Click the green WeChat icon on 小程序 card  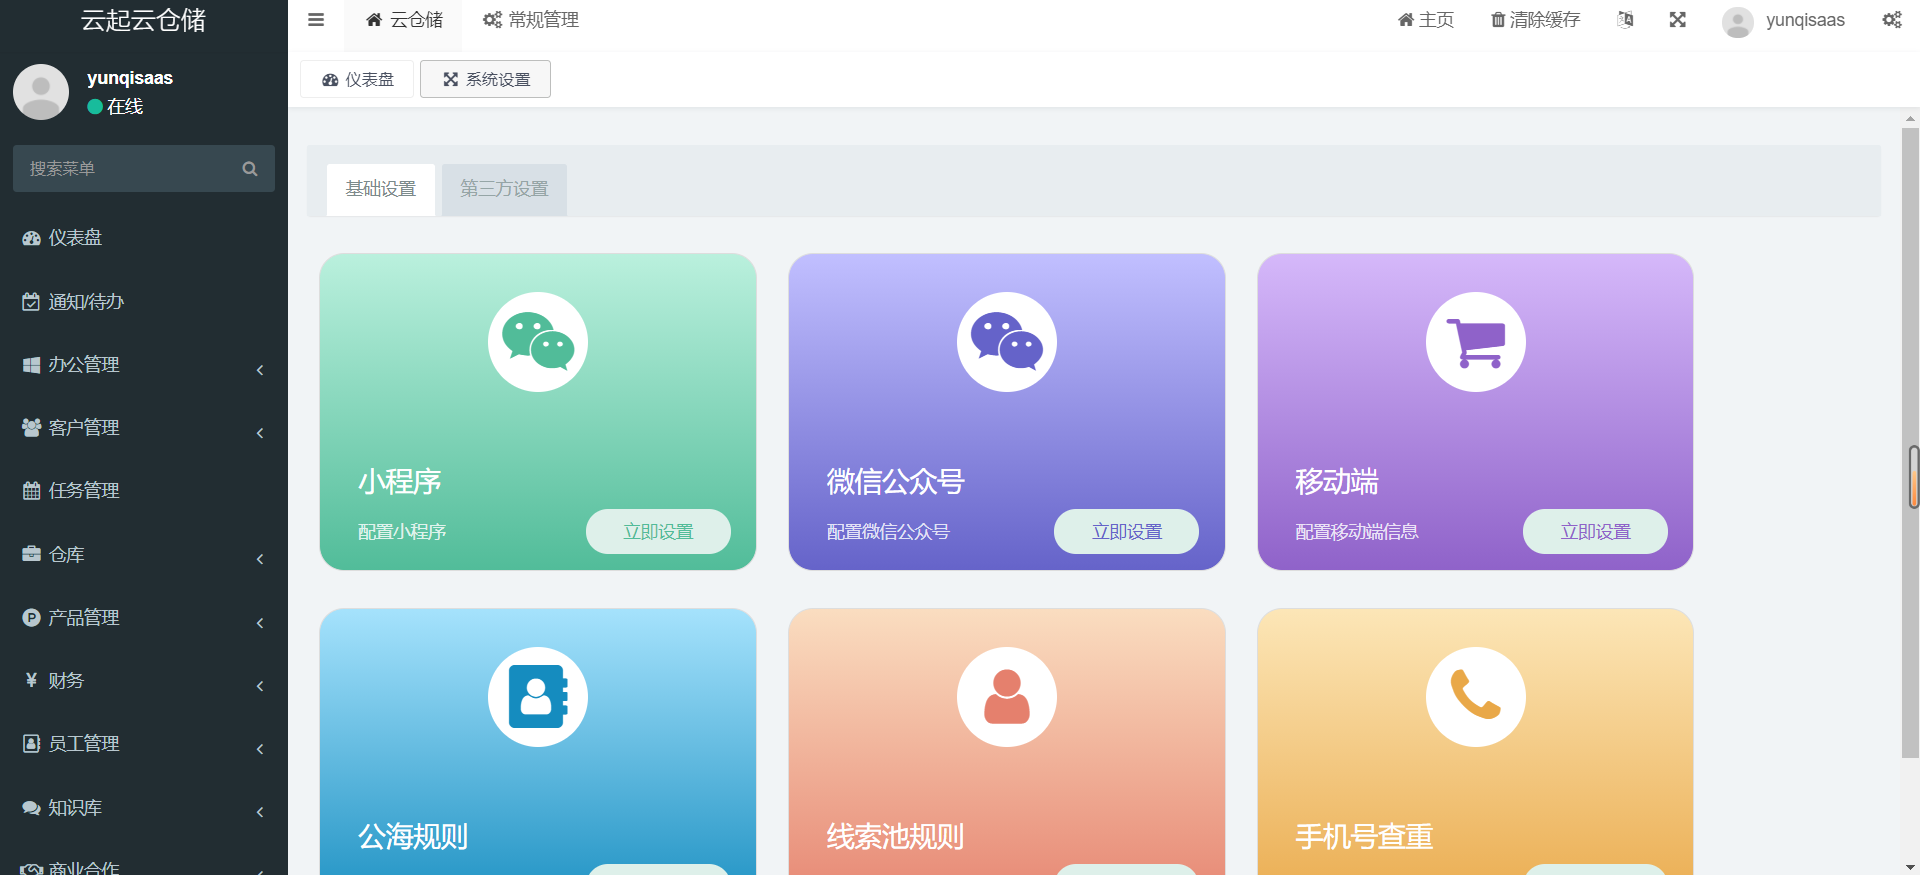[538, 342]
